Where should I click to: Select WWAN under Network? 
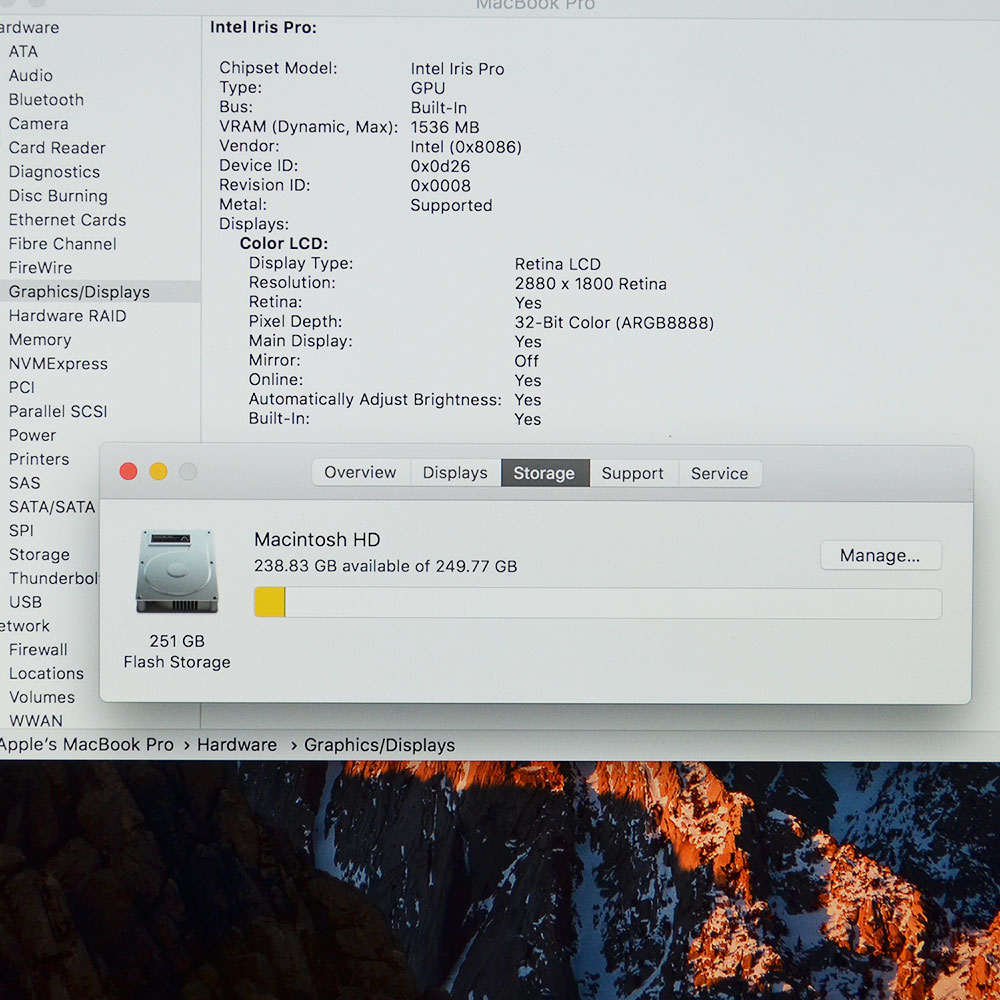36,721
